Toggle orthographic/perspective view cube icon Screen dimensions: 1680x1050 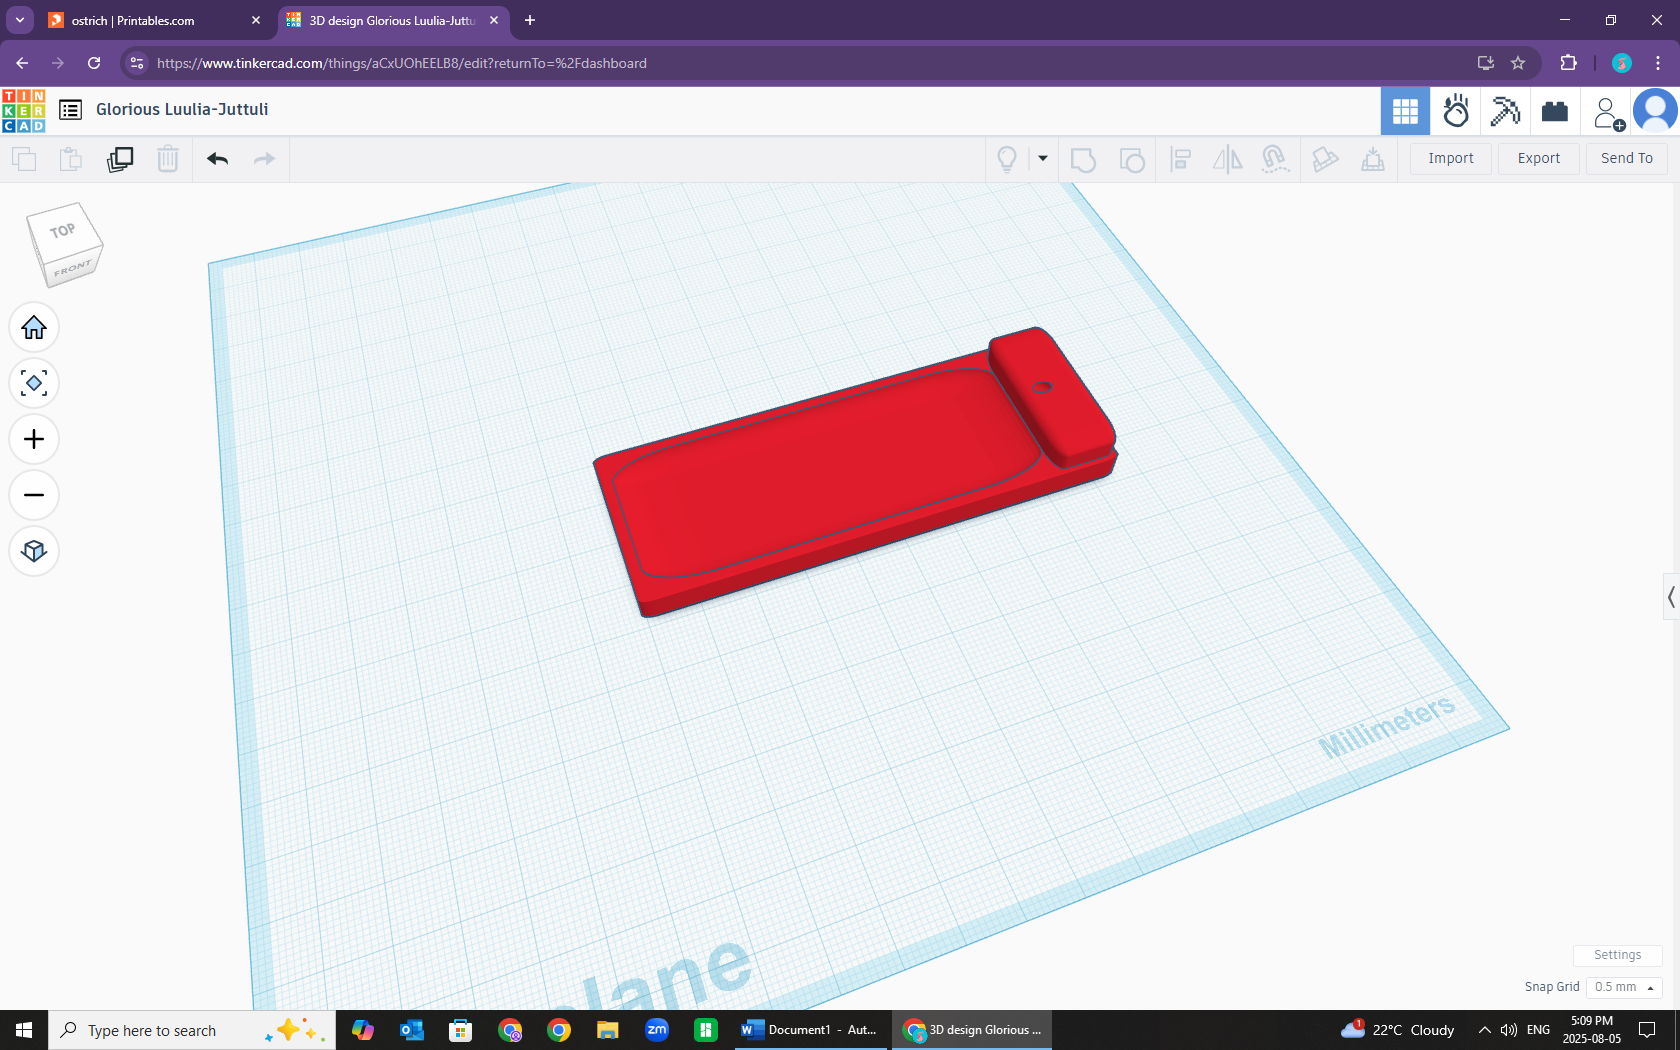[x=34, y=552]
